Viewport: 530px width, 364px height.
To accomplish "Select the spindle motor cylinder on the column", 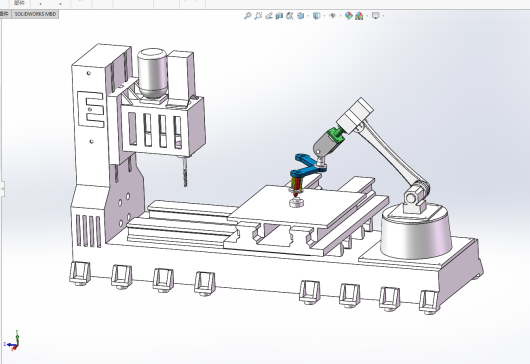I will click(x=152, y=73).
